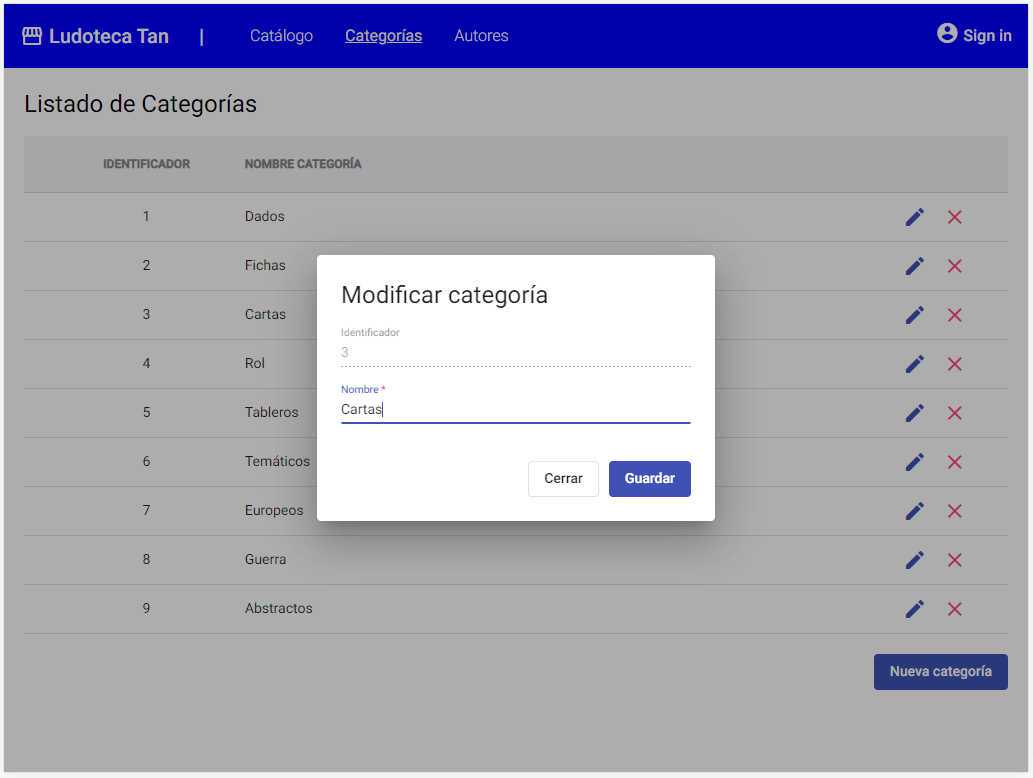Click Cerrar to dismiss the modal
Viewport: 1033px width, 778px height.
coord(563,478)
